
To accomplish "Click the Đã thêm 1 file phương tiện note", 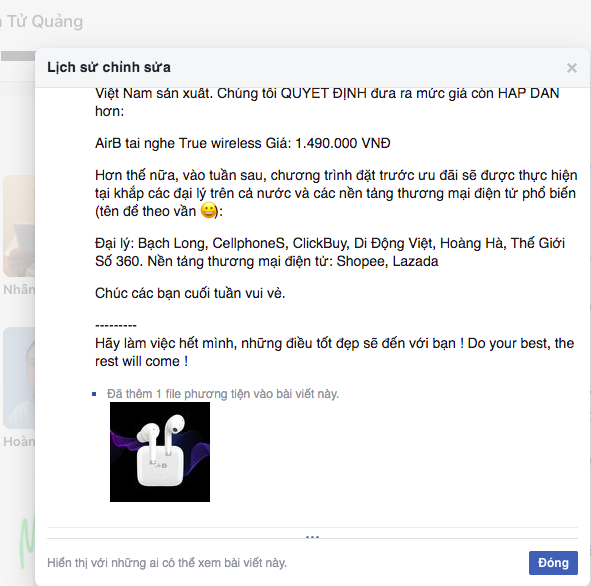I will [223, 394].
